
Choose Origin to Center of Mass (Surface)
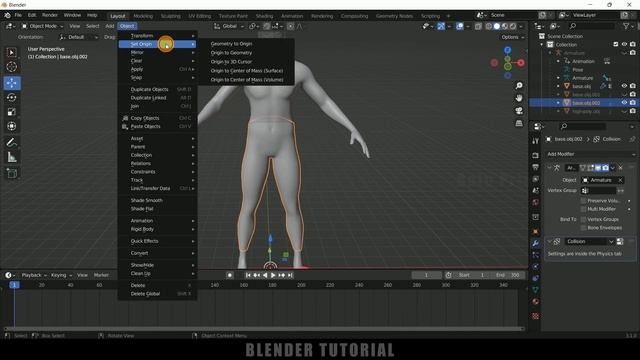247,71
